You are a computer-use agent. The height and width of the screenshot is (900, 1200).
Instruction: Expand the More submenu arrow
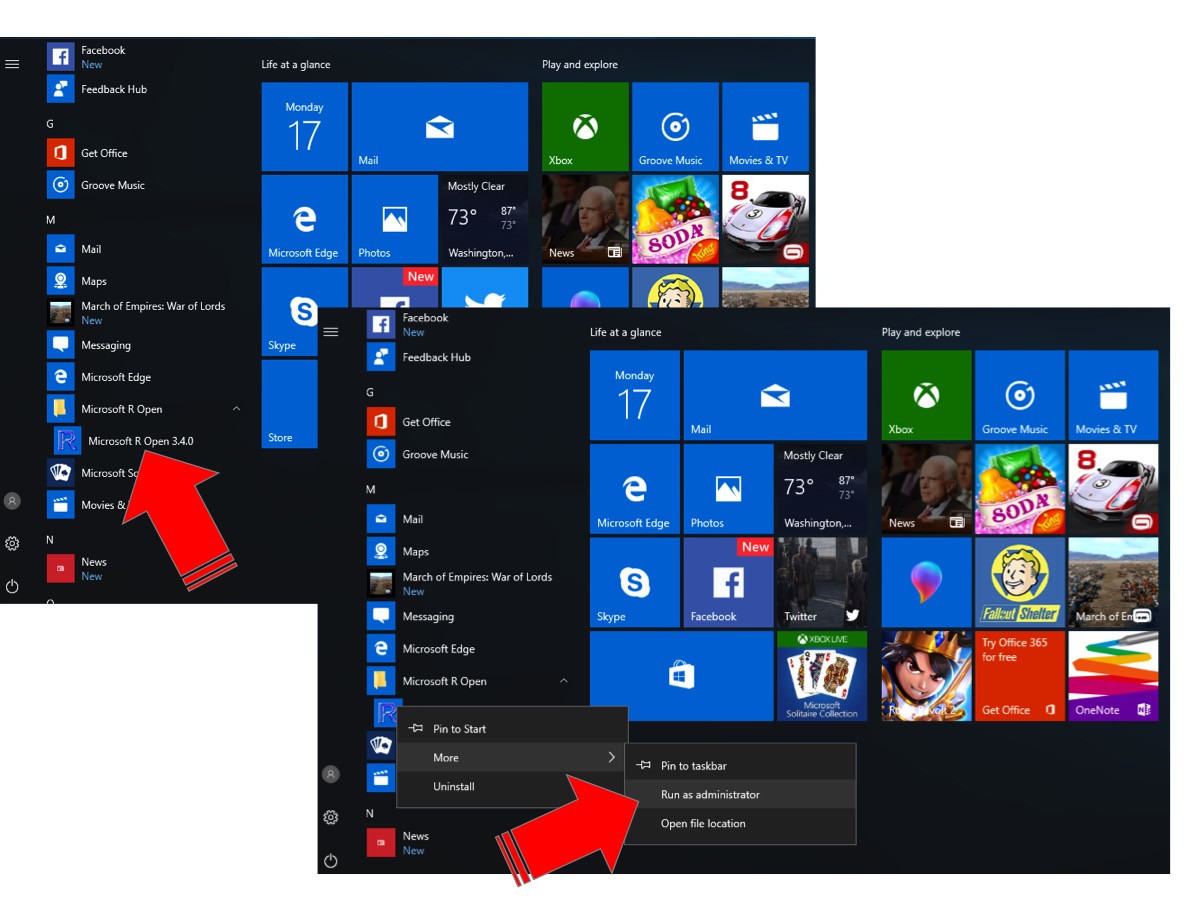pos(611,758)
